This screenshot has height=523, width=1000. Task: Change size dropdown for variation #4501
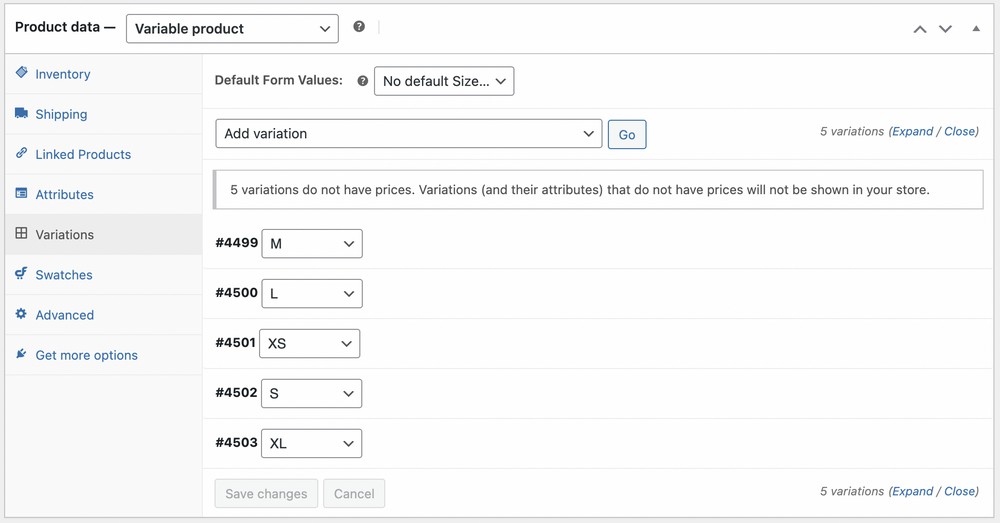pyautogui.click(x=309, y=343)
